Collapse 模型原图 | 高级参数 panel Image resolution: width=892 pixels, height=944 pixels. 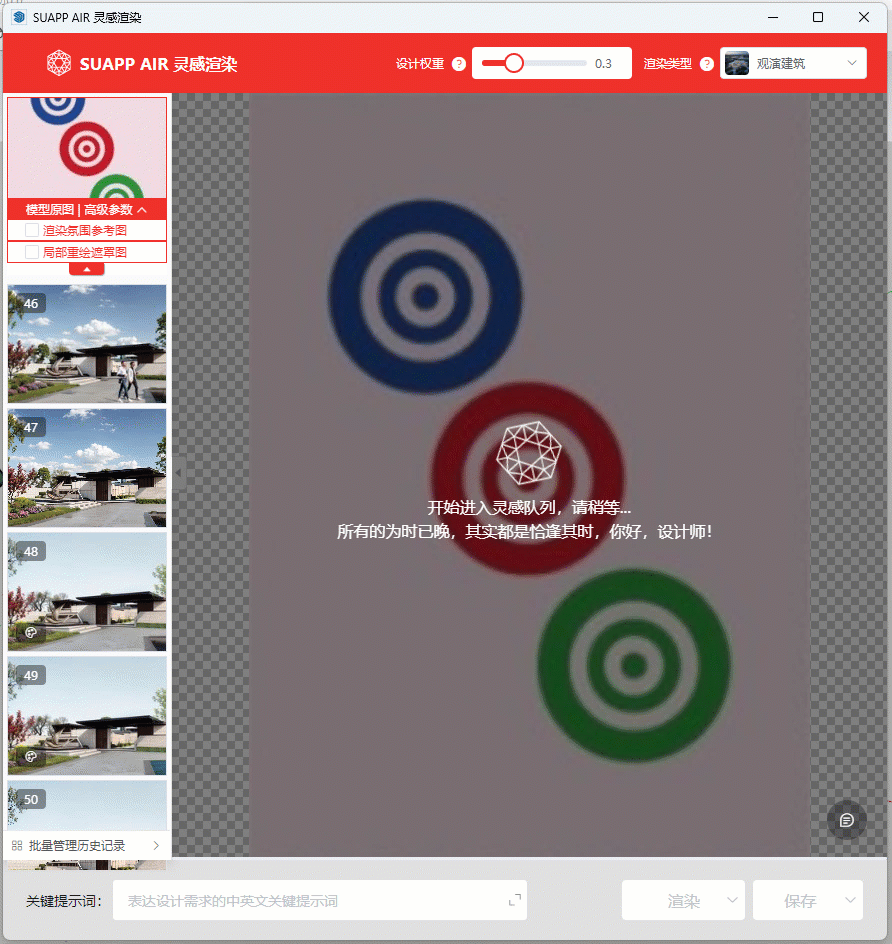87,210
